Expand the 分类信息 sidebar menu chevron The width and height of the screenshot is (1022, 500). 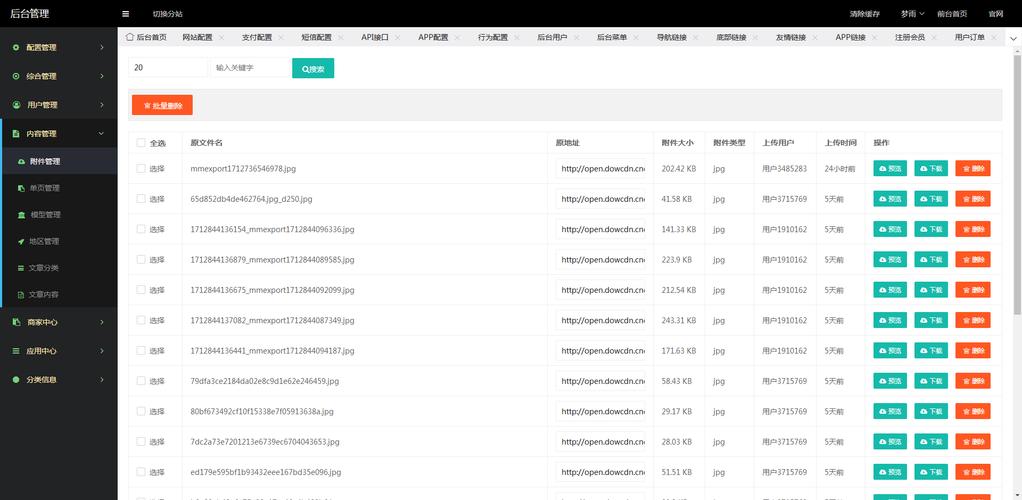click(x=102, y=379)
